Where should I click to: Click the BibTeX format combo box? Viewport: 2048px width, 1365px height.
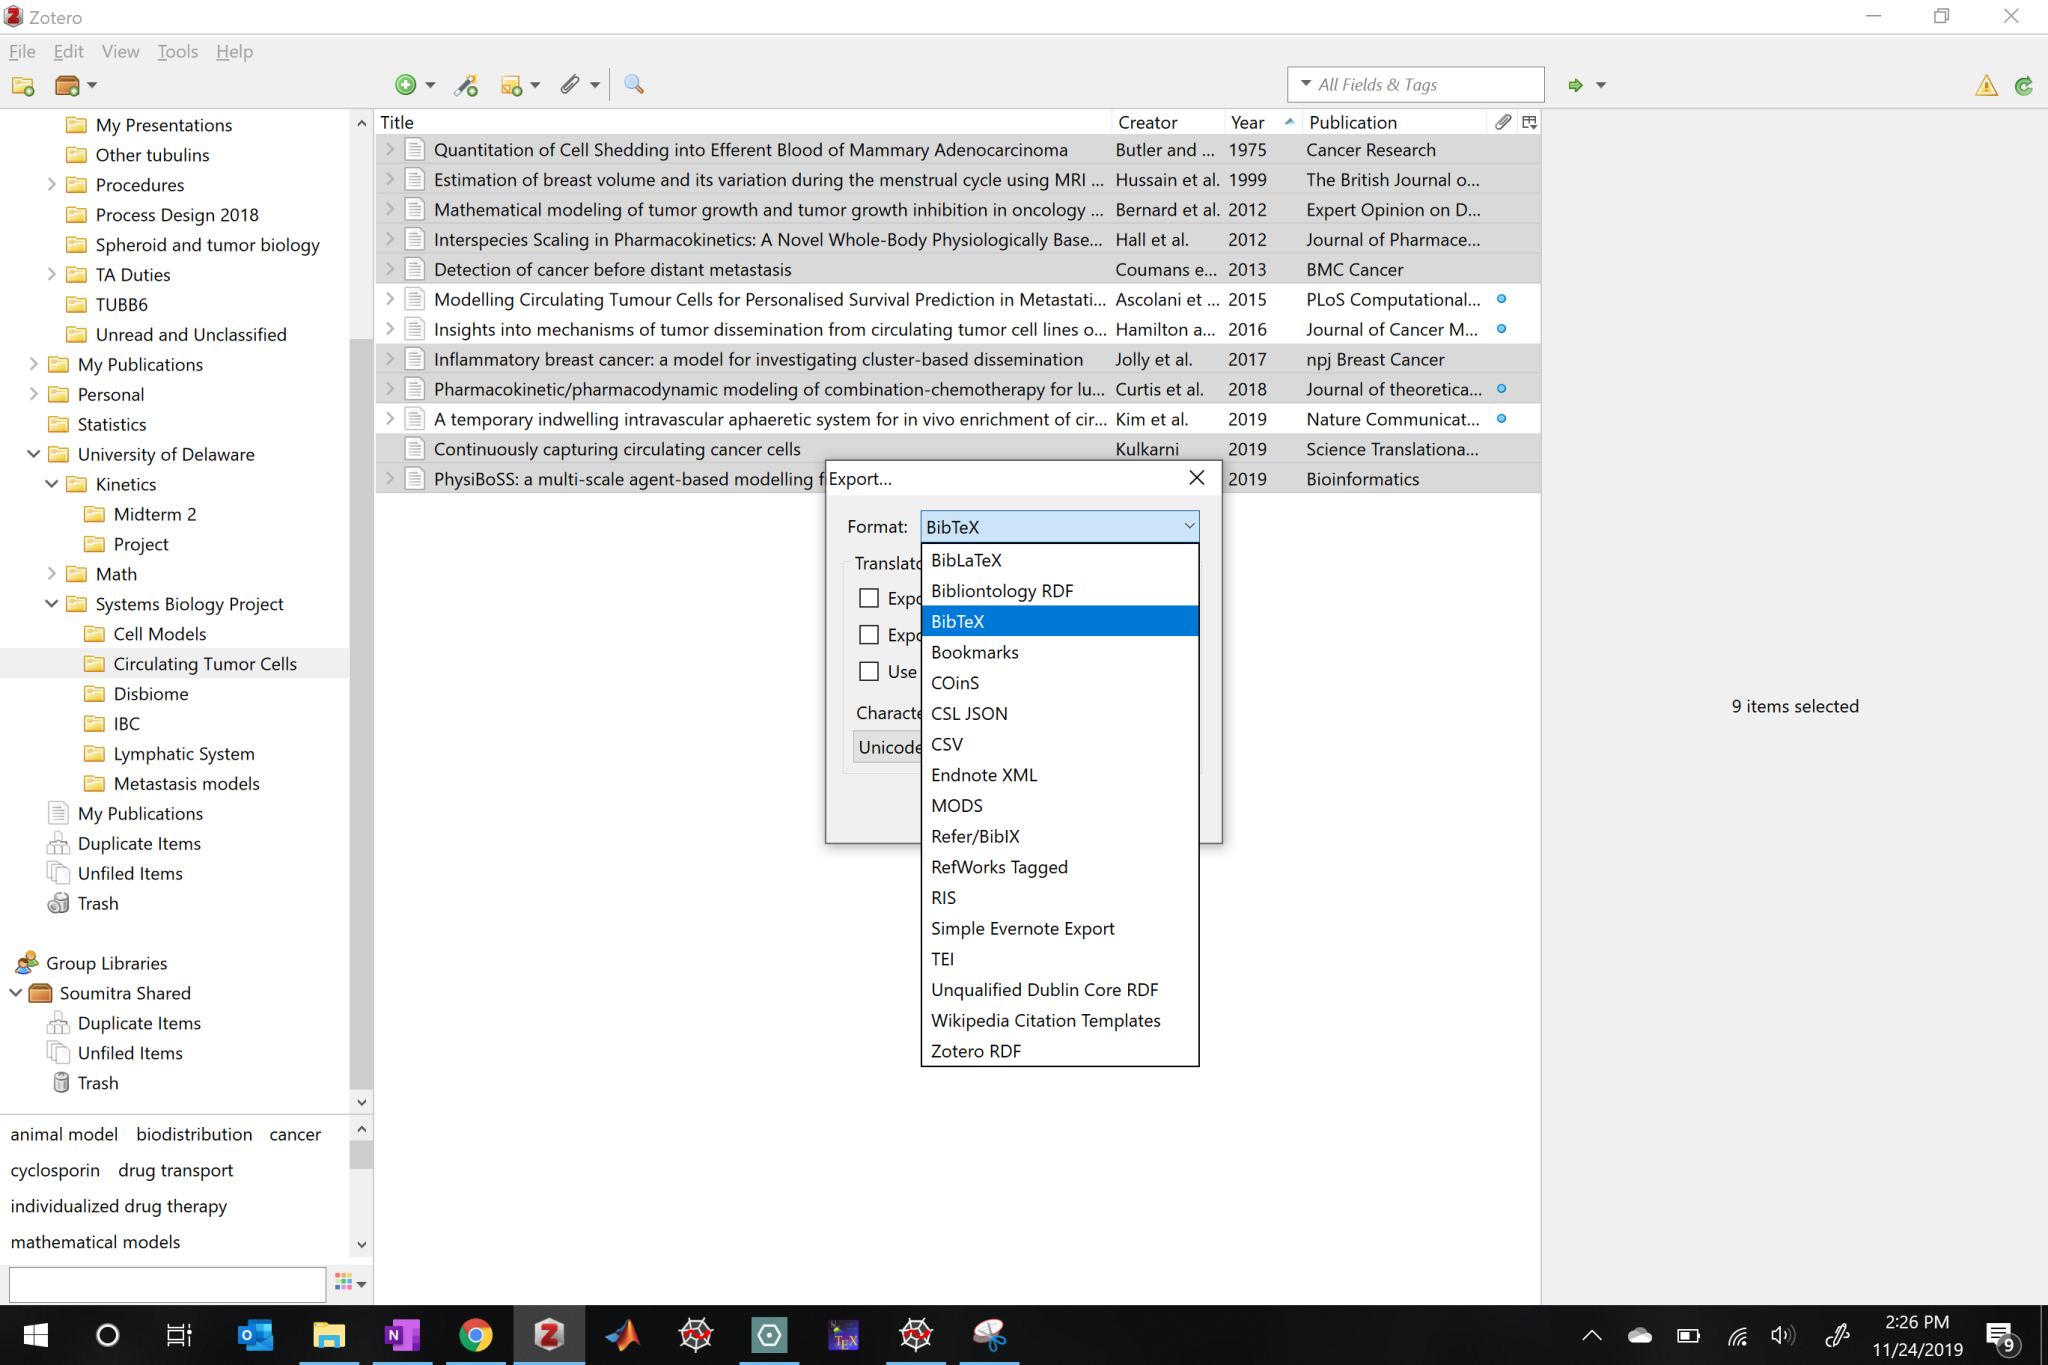1059,527
